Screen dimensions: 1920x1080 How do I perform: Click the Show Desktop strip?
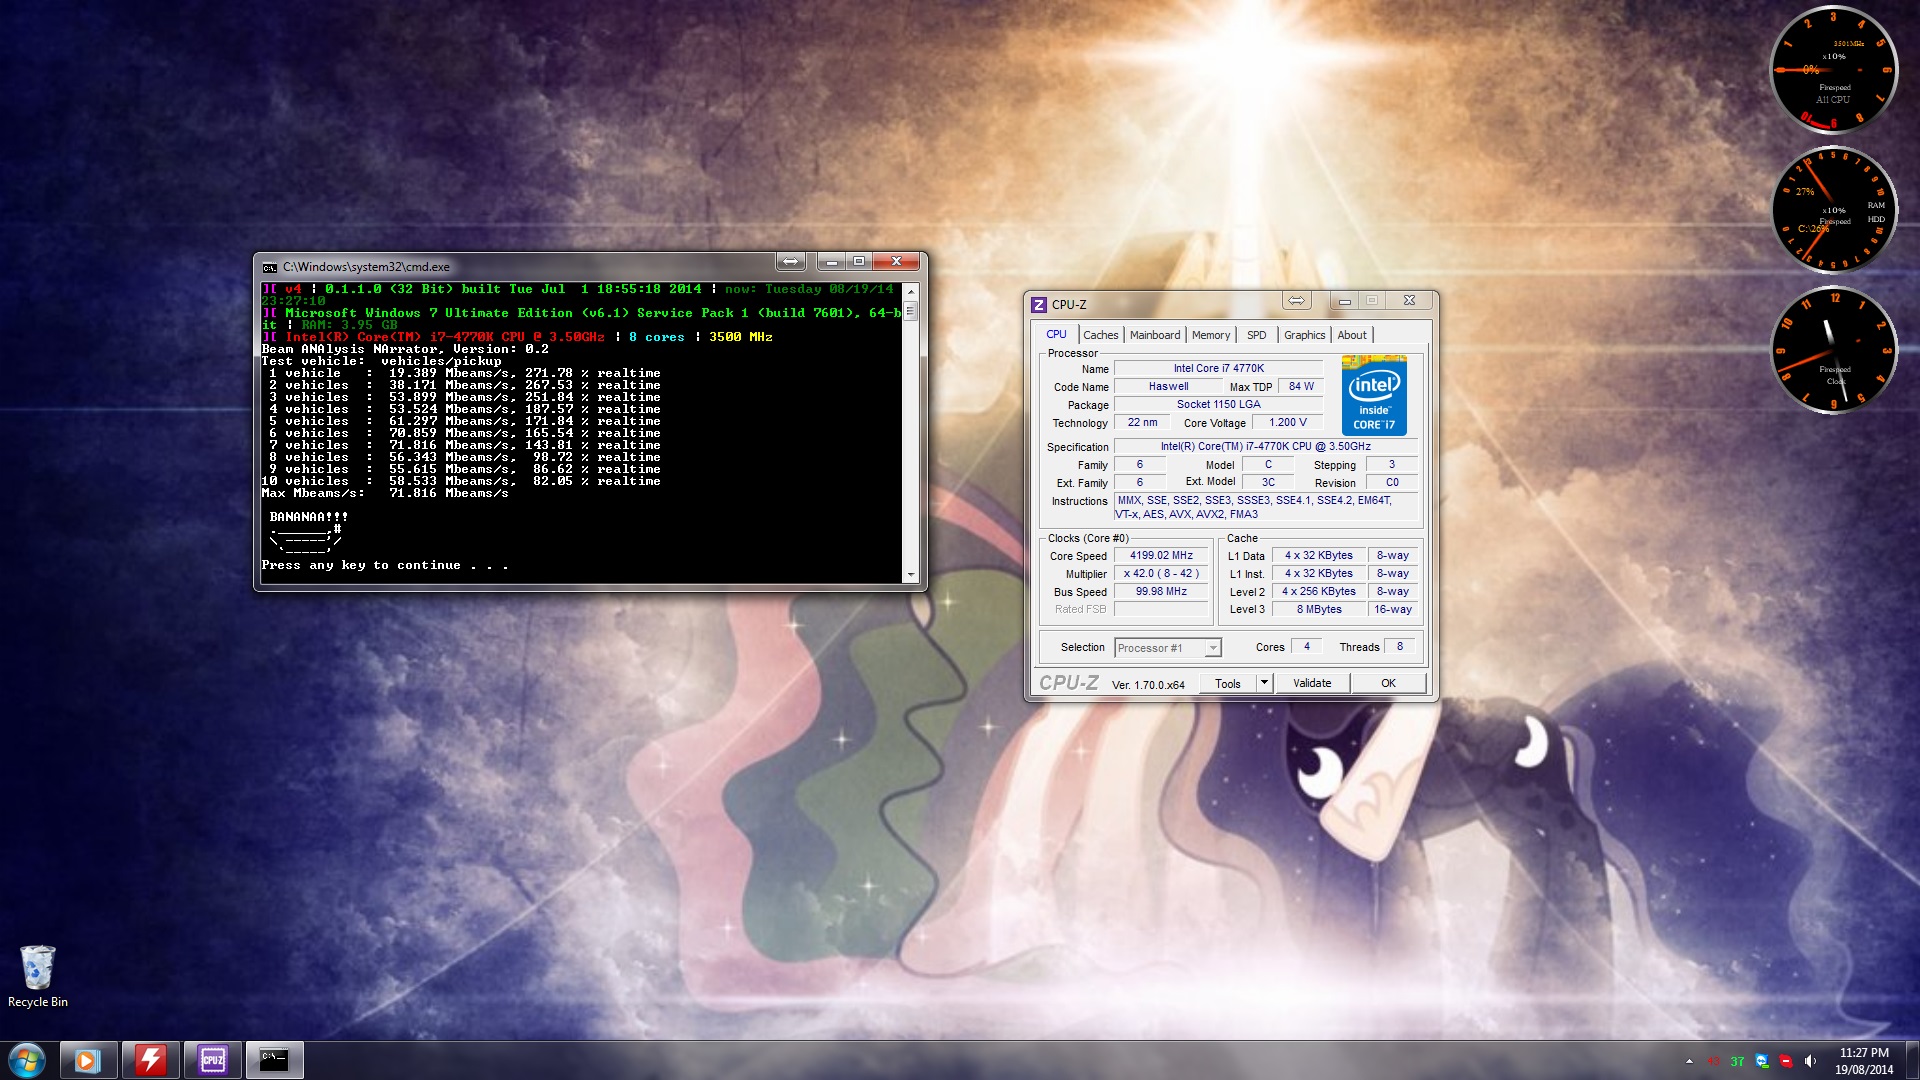pos(1912,1060)
